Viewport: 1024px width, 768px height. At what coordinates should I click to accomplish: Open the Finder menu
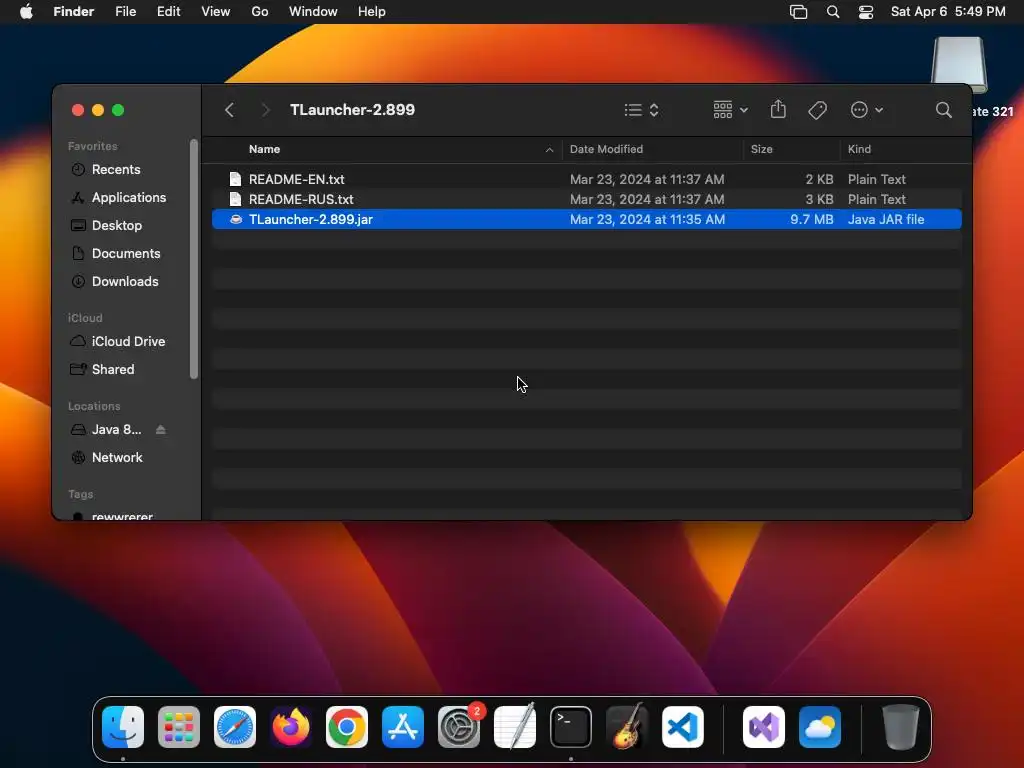(73, 12)
